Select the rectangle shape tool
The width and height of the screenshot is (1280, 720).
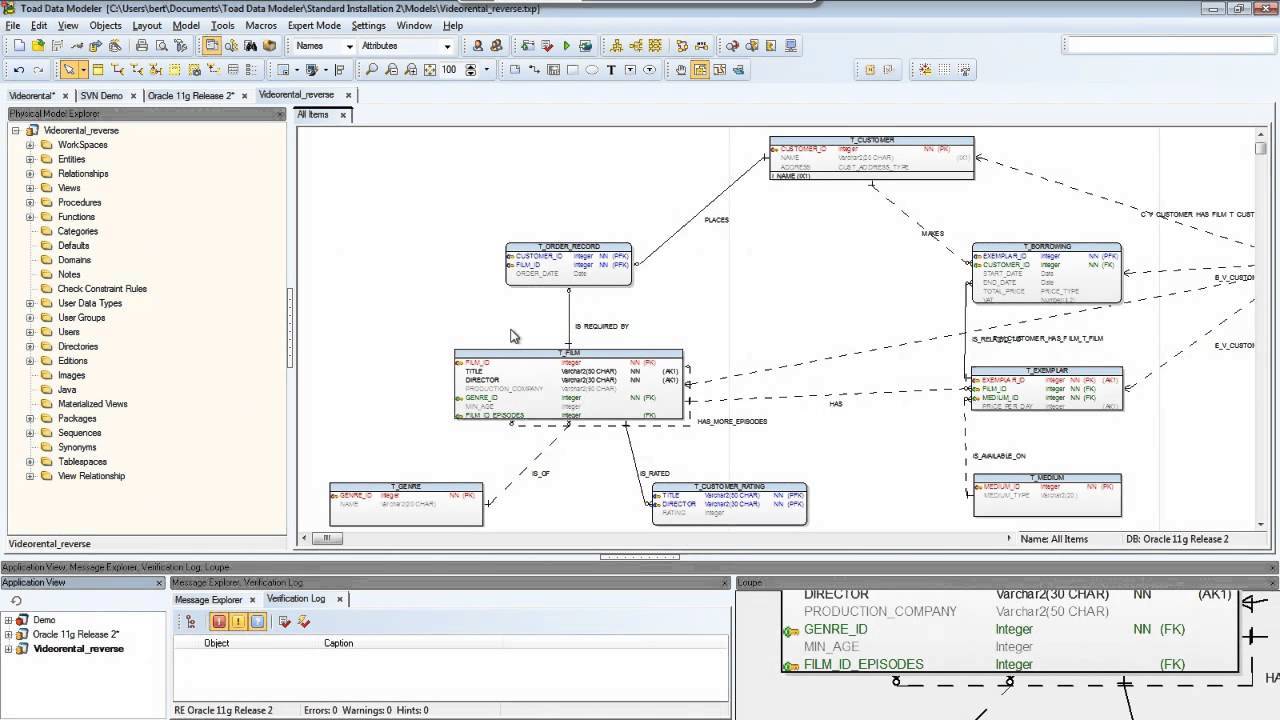coord(573,70)
